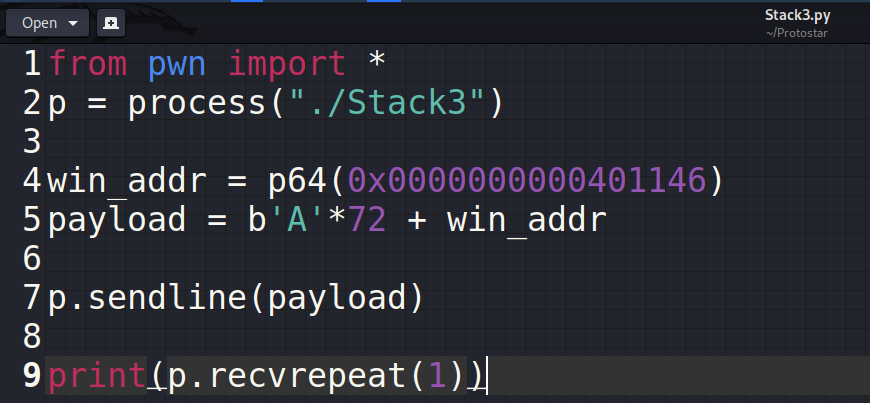Click the Stack3.py window title
Viewport: 870px width, 403px height.
797,16
